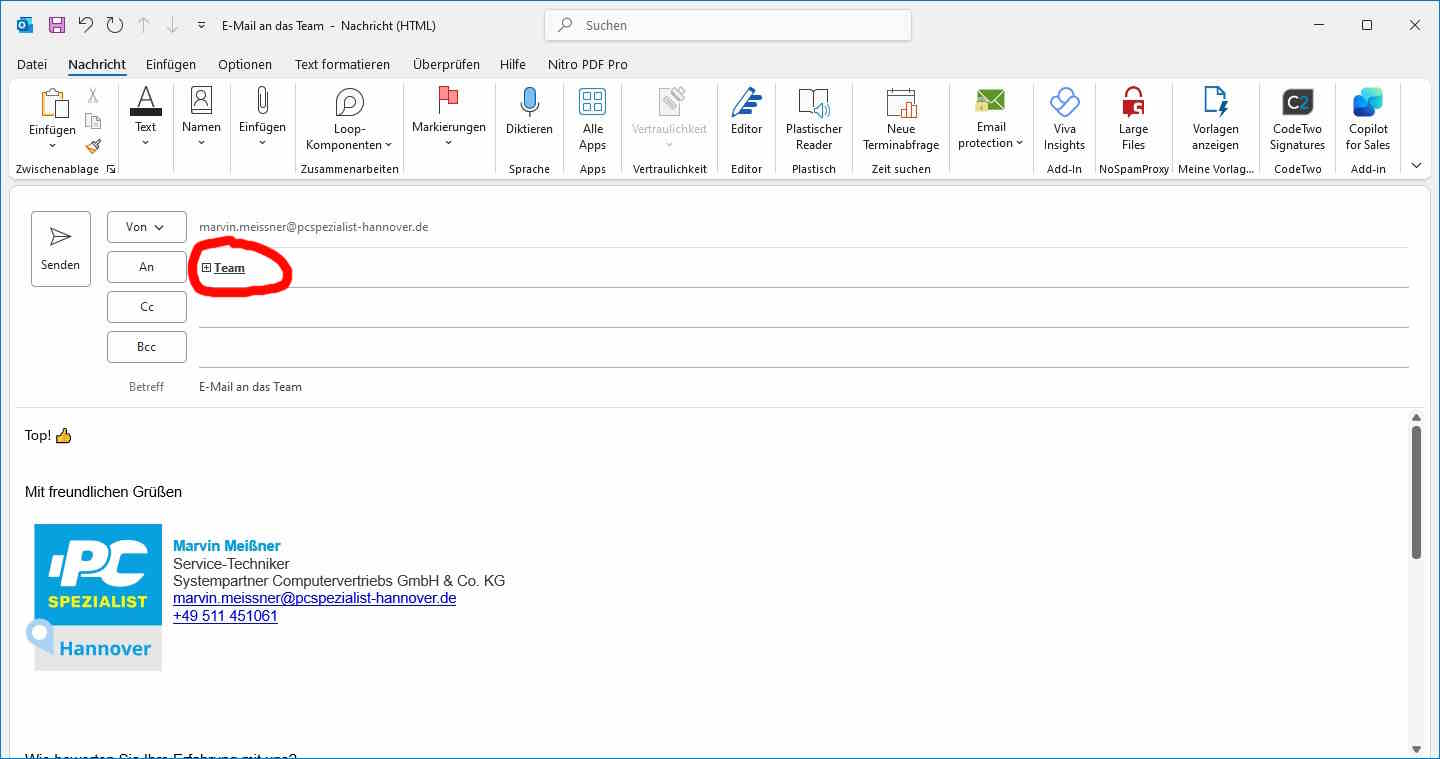Collapse the ribbon with the chevron
Viewport: 1440px width, 759px height.
tap(1416, 165)
